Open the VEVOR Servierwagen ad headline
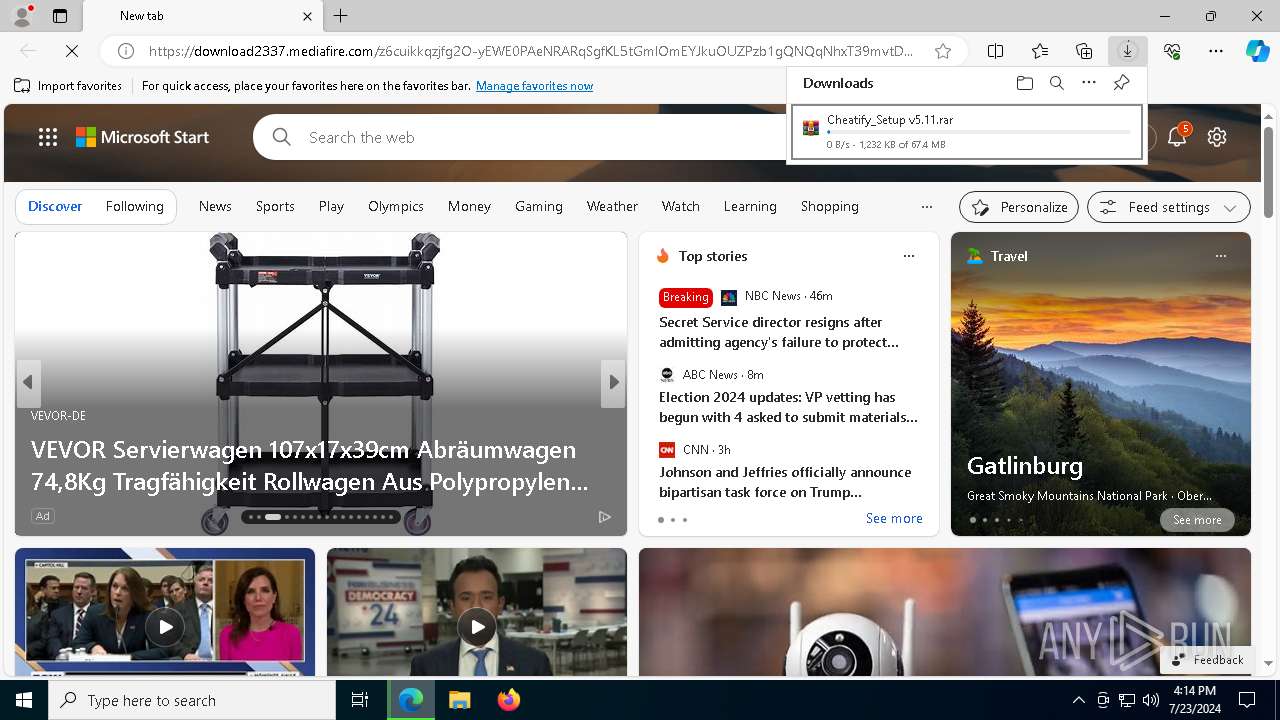This screenshot has width=1280, height=720. [x=309, y=466]
